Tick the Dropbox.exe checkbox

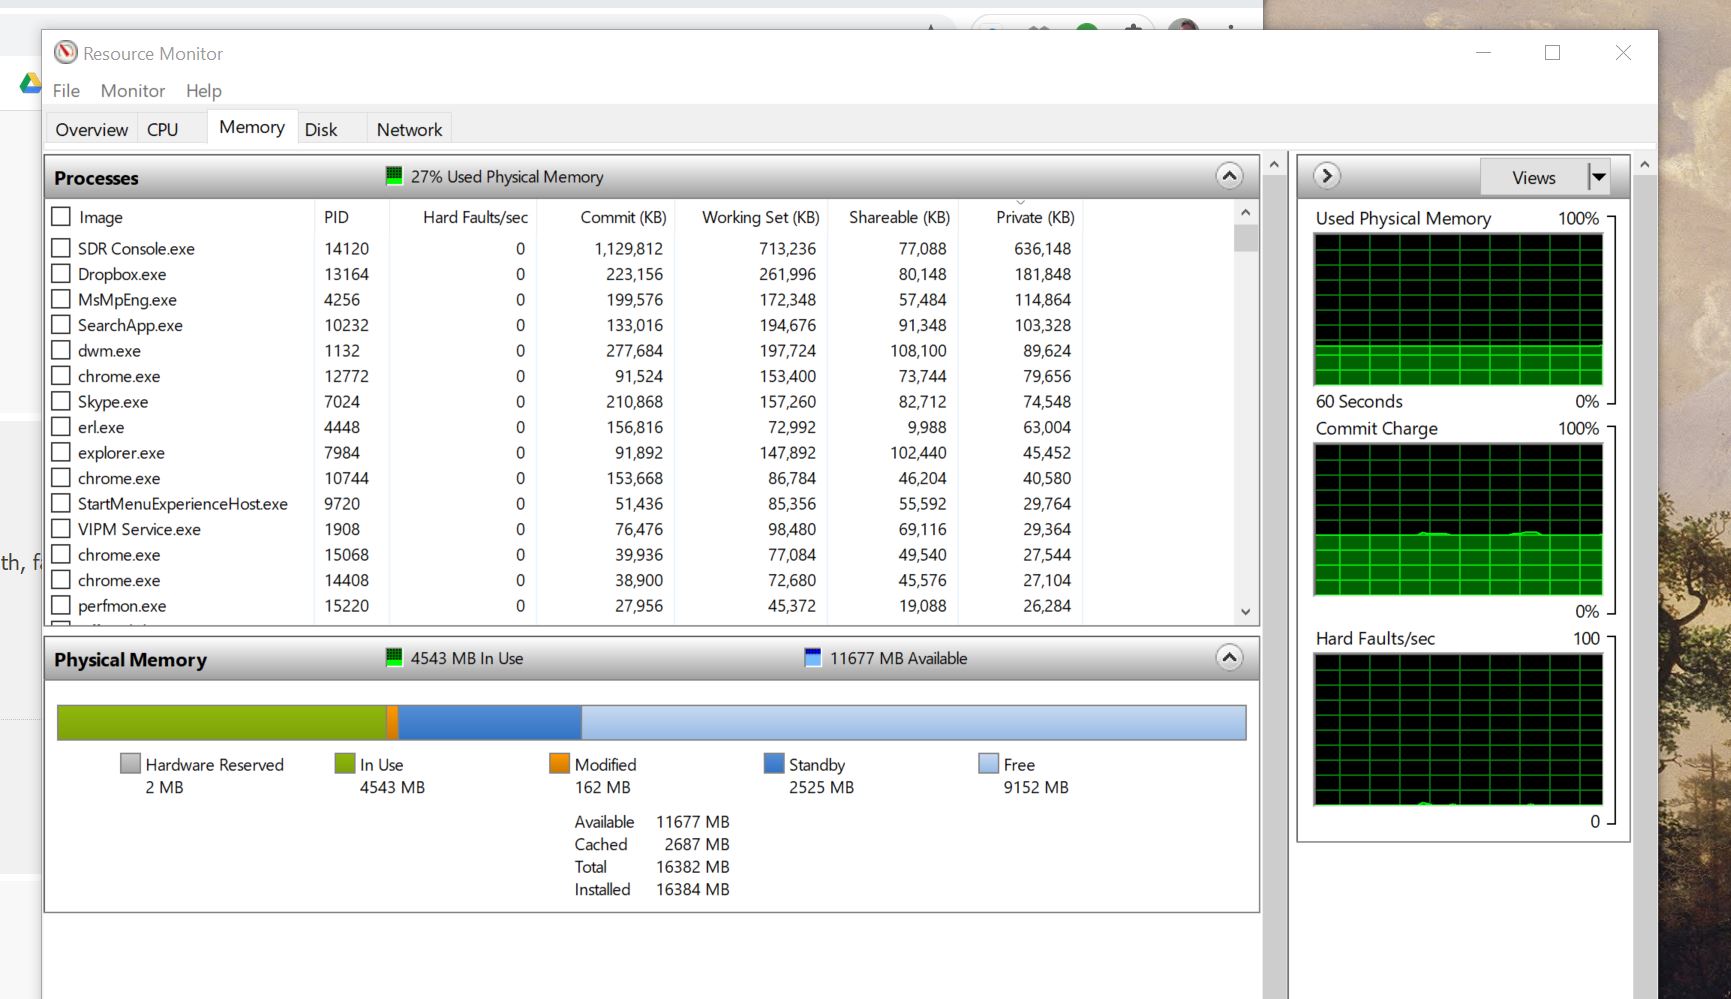[x=61, y=274]
